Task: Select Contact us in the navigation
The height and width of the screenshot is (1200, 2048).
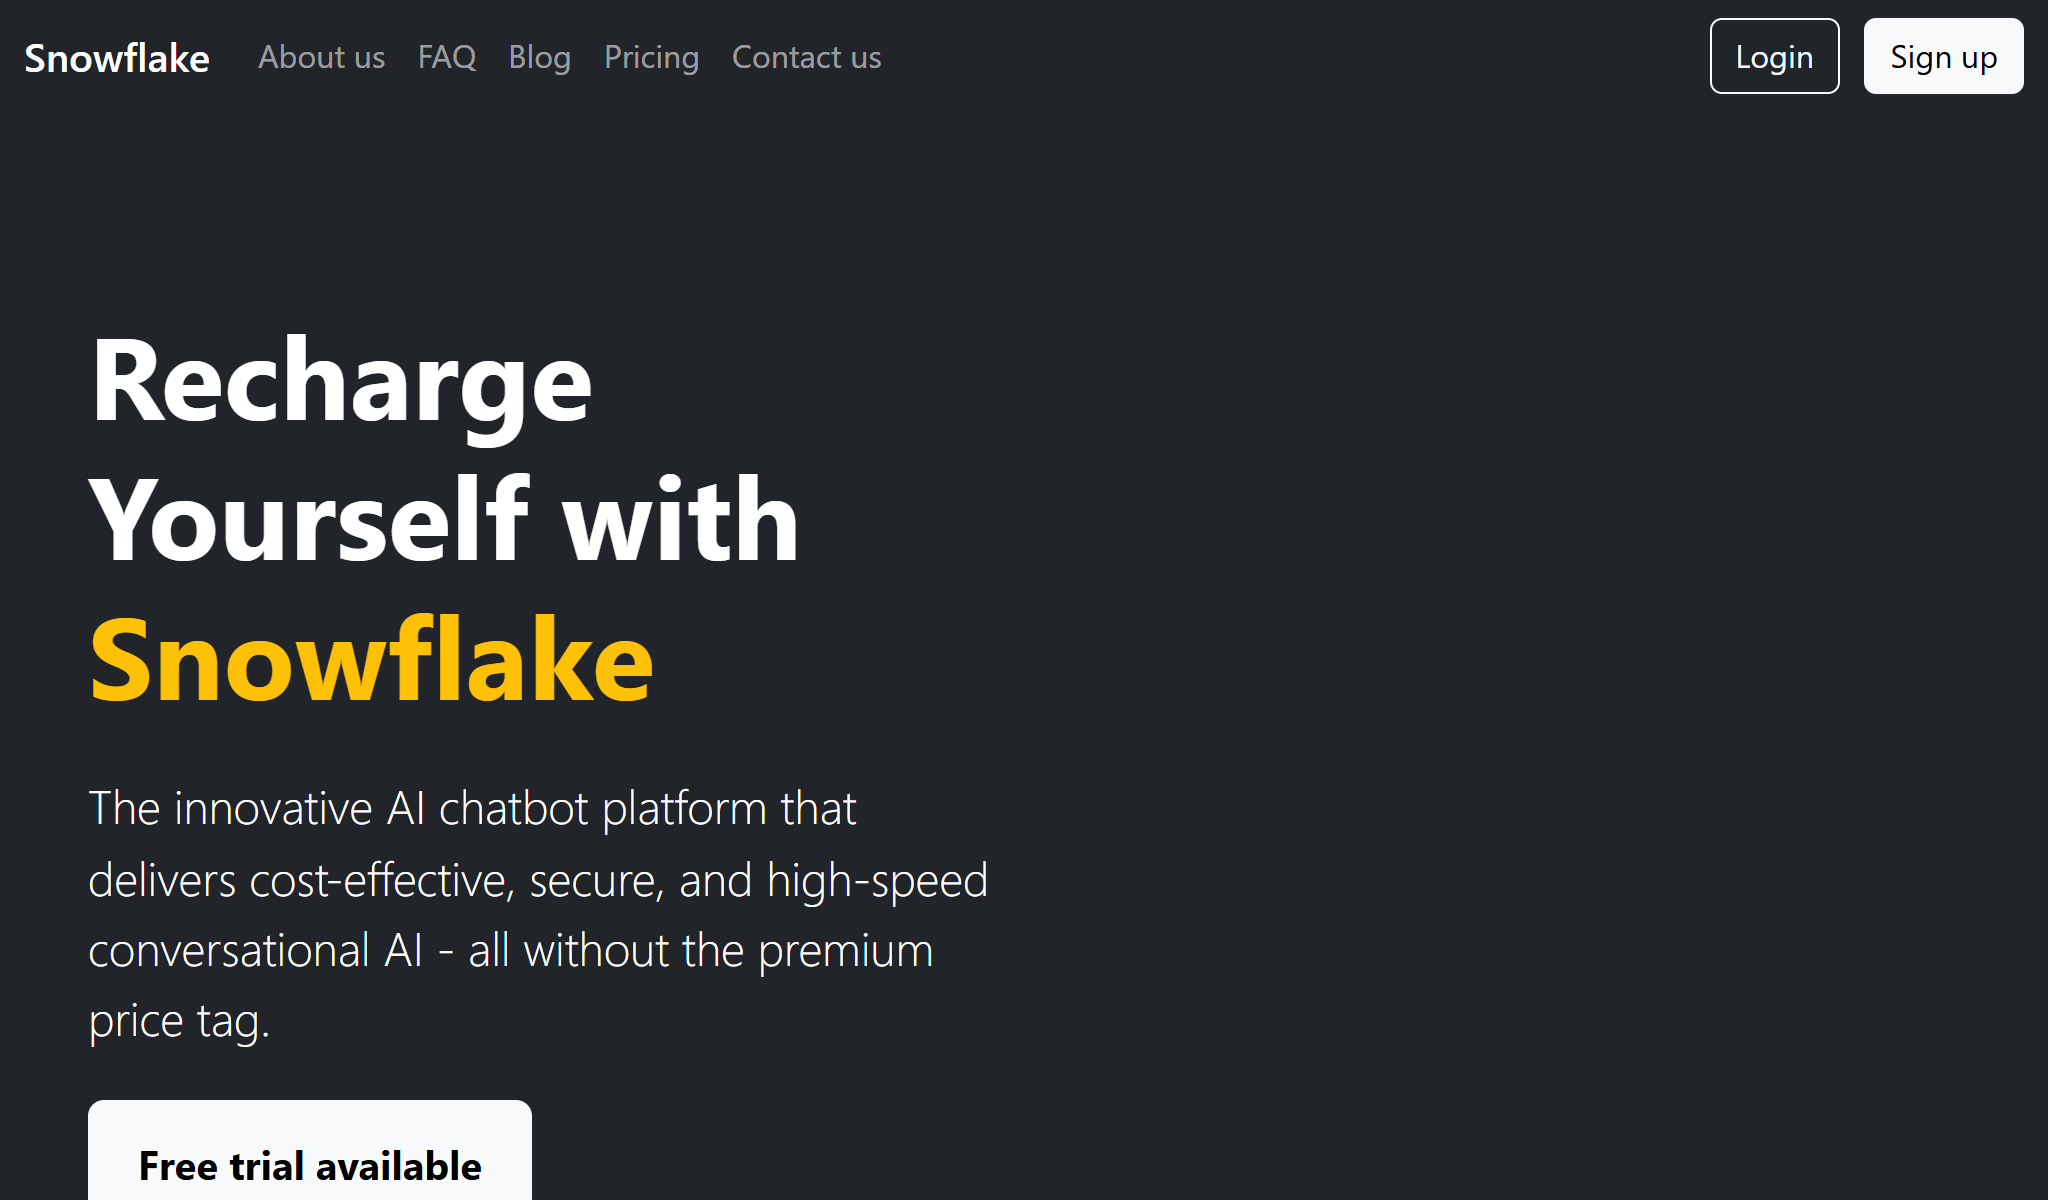Action: click(x=806, y=58)
